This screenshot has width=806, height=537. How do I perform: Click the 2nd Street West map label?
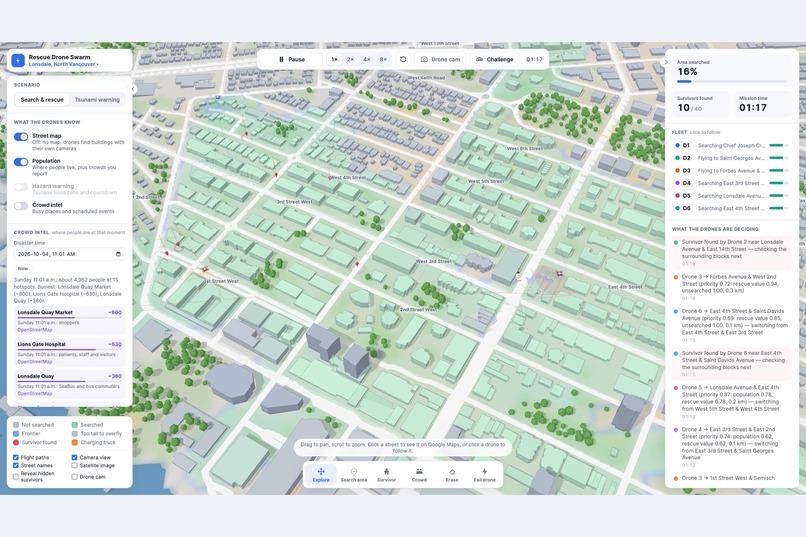(x=418, y=310)
